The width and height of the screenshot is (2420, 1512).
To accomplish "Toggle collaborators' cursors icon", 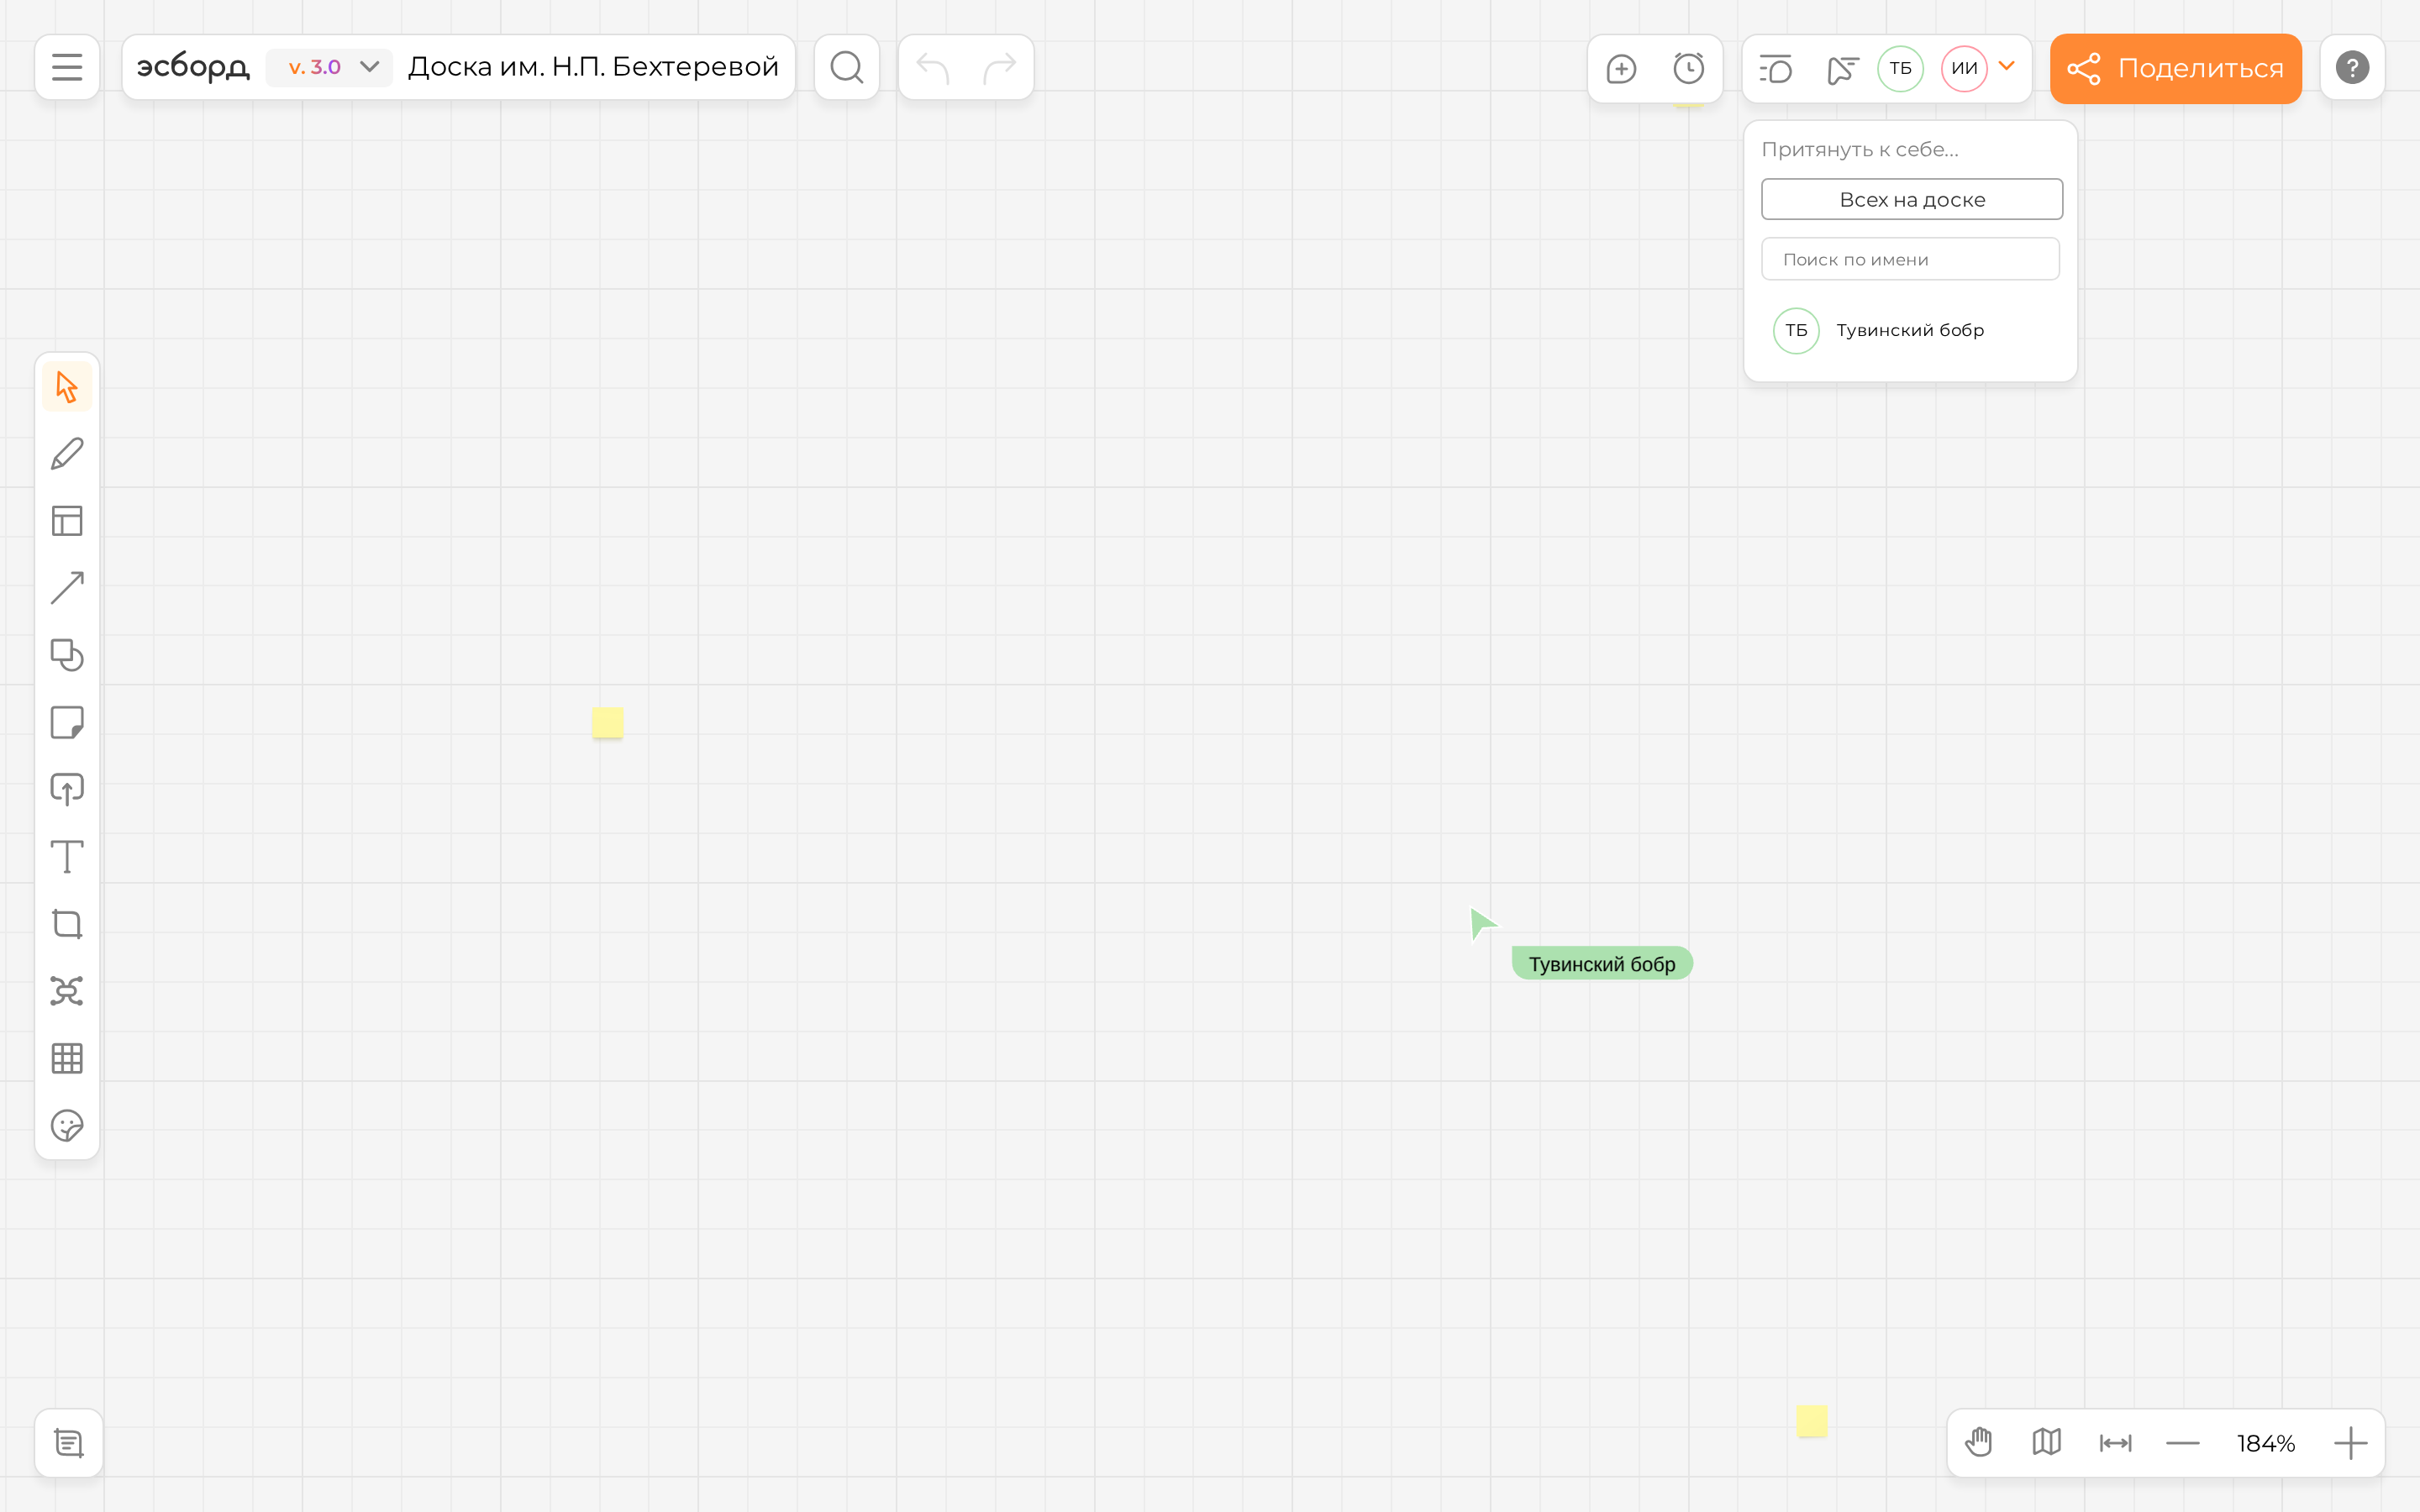I will coord(1841,68).
